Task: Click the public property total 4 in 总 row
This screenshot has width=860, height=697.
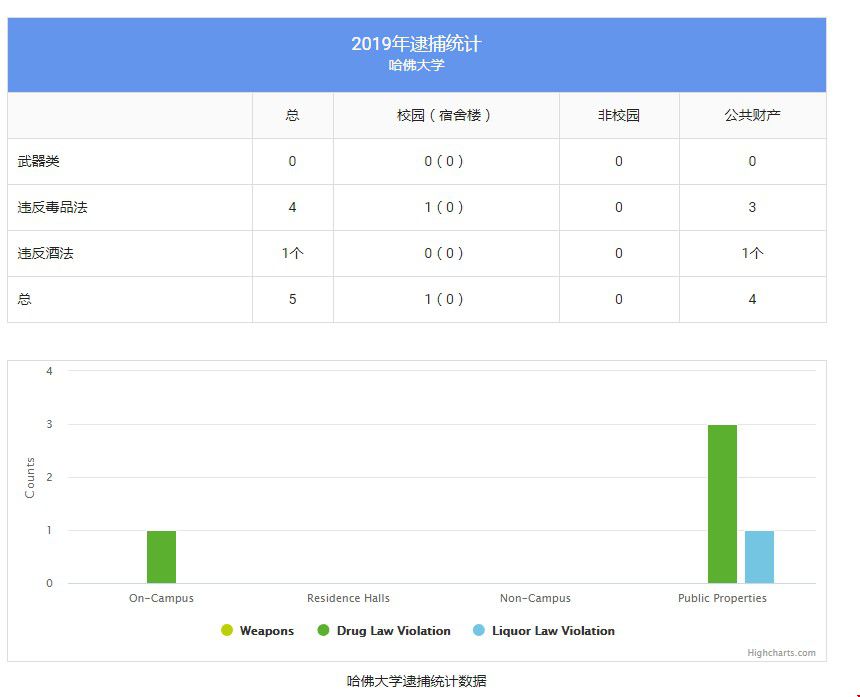Action: click(752, 299)
